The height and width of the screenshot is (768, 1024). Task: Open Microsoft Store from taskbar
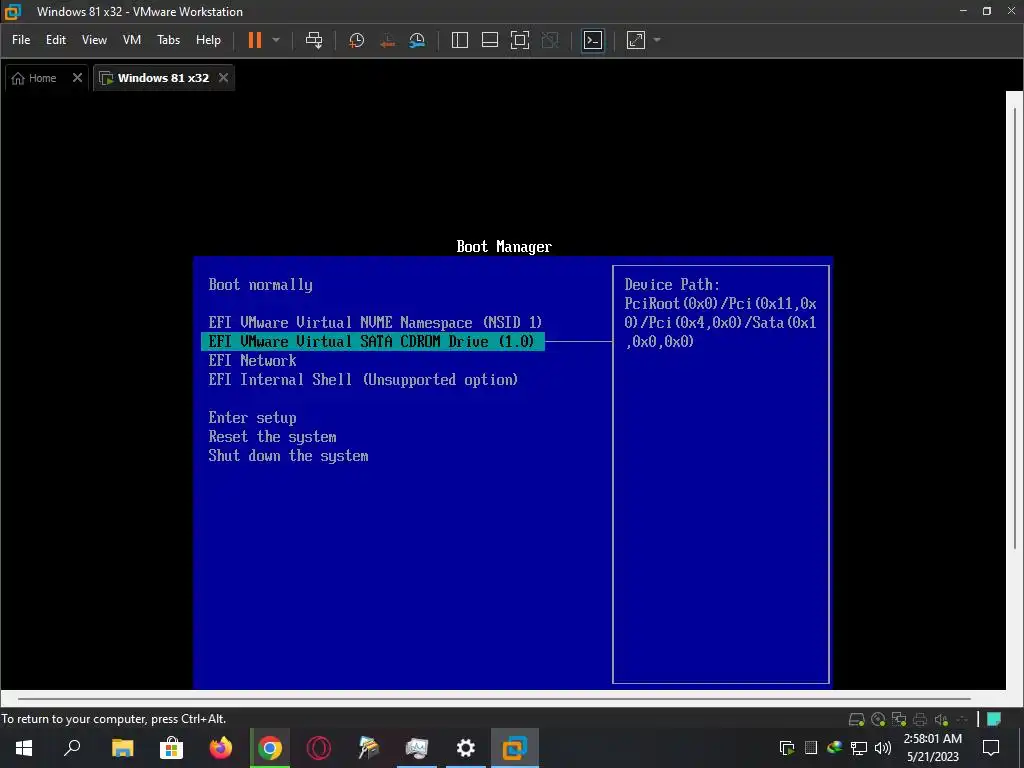[x=171, y=748]
